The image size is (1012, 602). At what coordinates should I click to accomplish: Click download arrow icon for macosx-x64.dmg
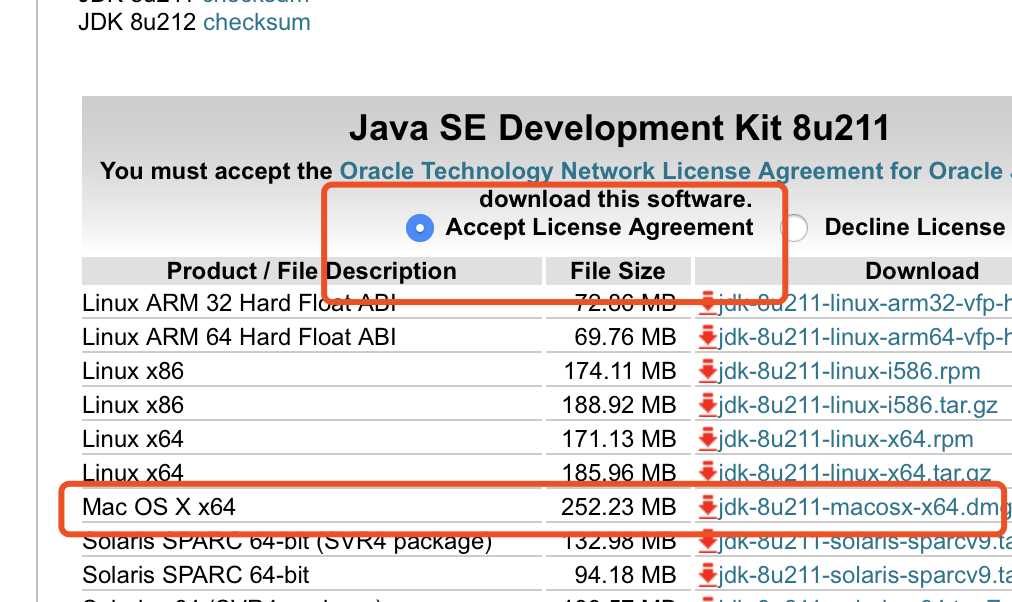(708, 507)
